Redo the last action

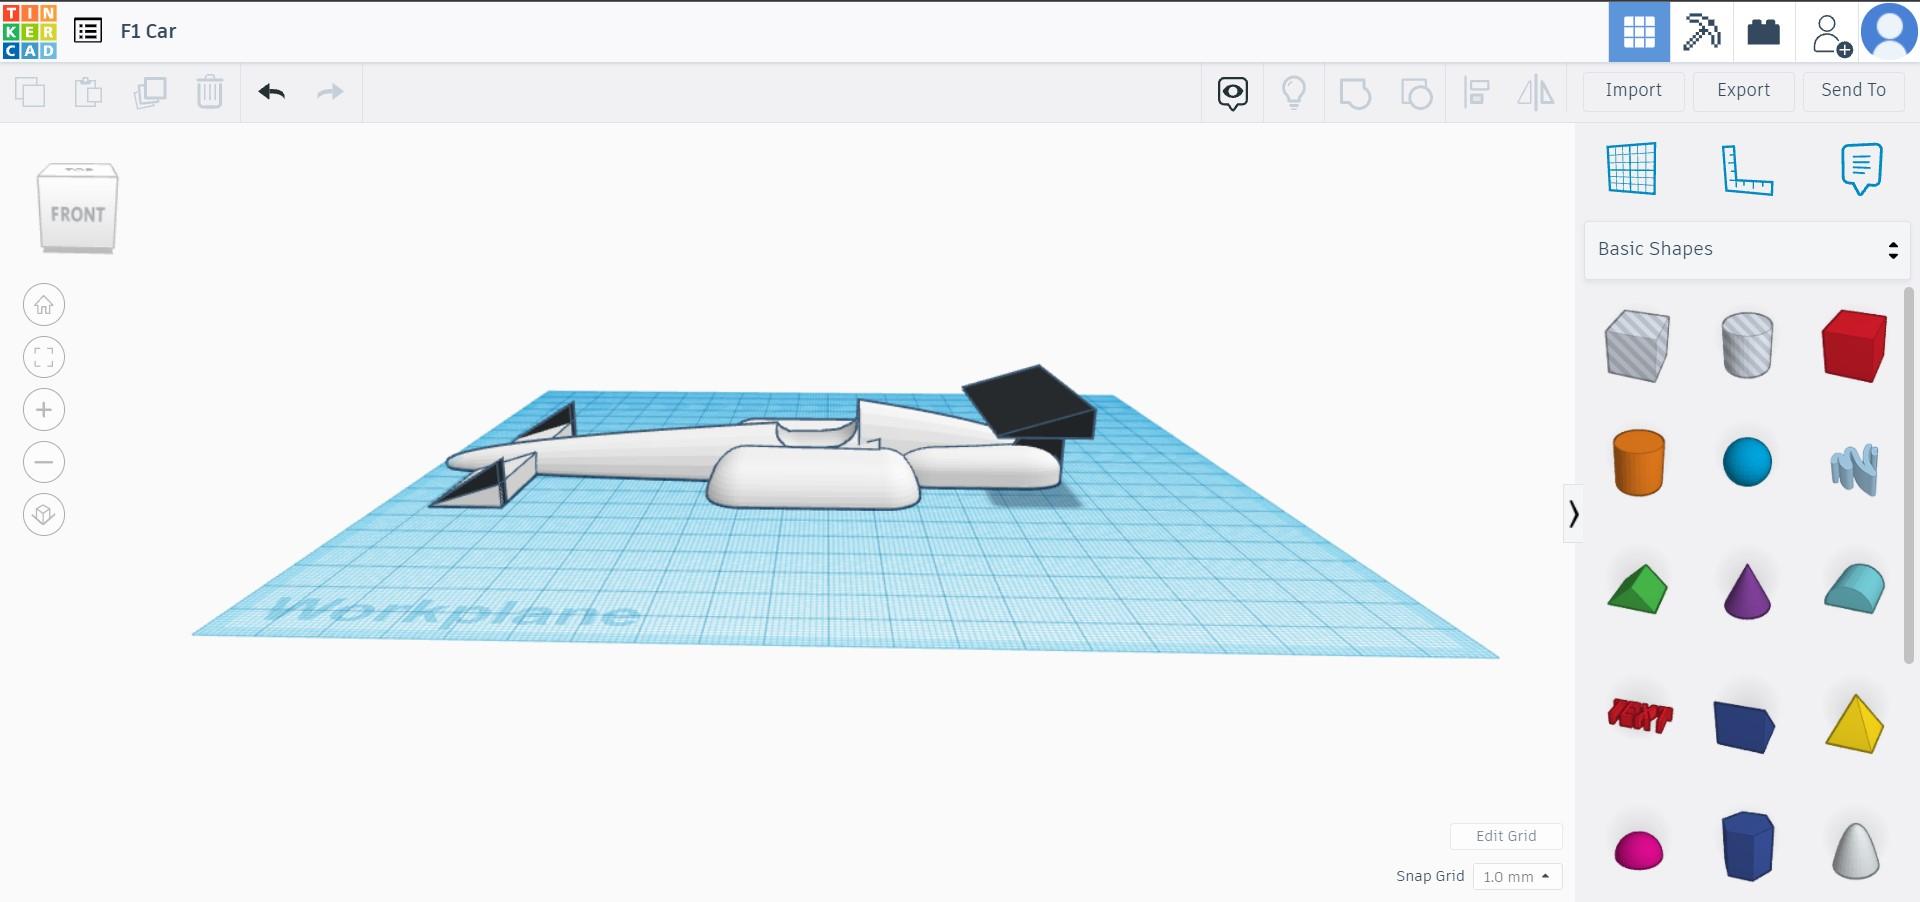(x=330, y=92)
